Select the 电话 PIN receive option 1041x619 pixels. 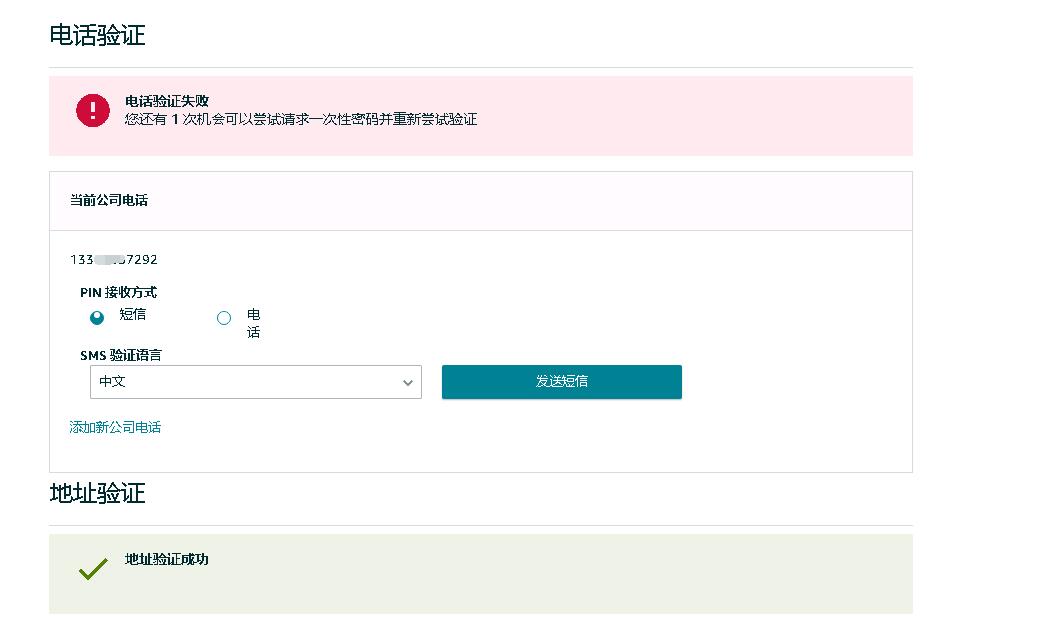point(224,318)
